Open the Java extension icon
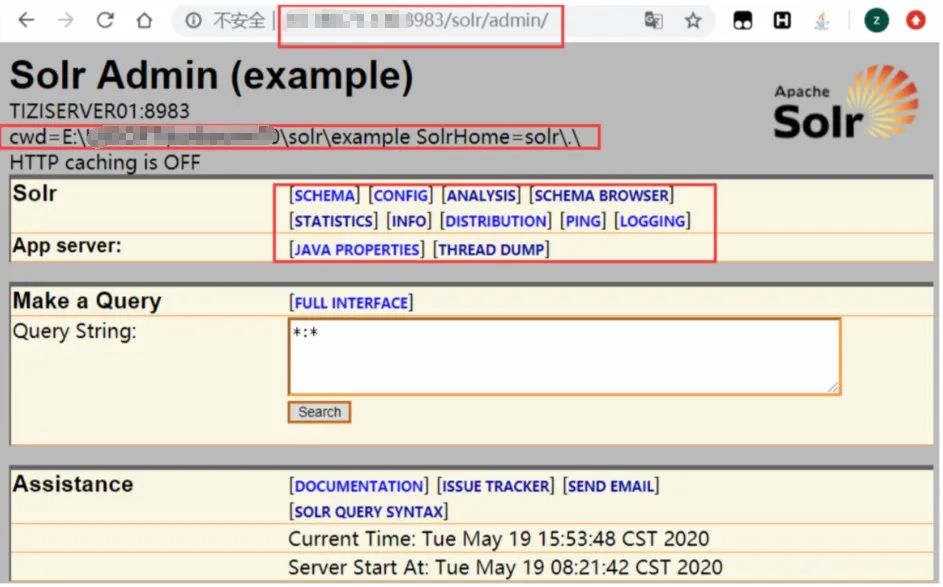 [x=822, y=21]
